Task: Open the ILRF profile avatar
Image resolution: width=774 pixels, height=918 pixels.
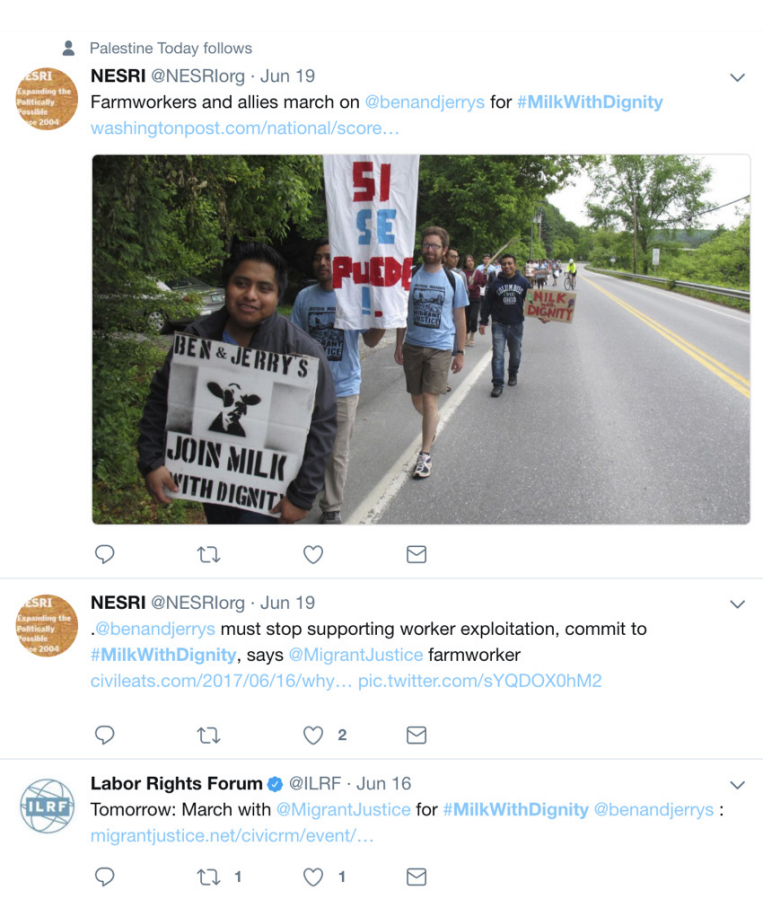Action: (x=47, y=806)
